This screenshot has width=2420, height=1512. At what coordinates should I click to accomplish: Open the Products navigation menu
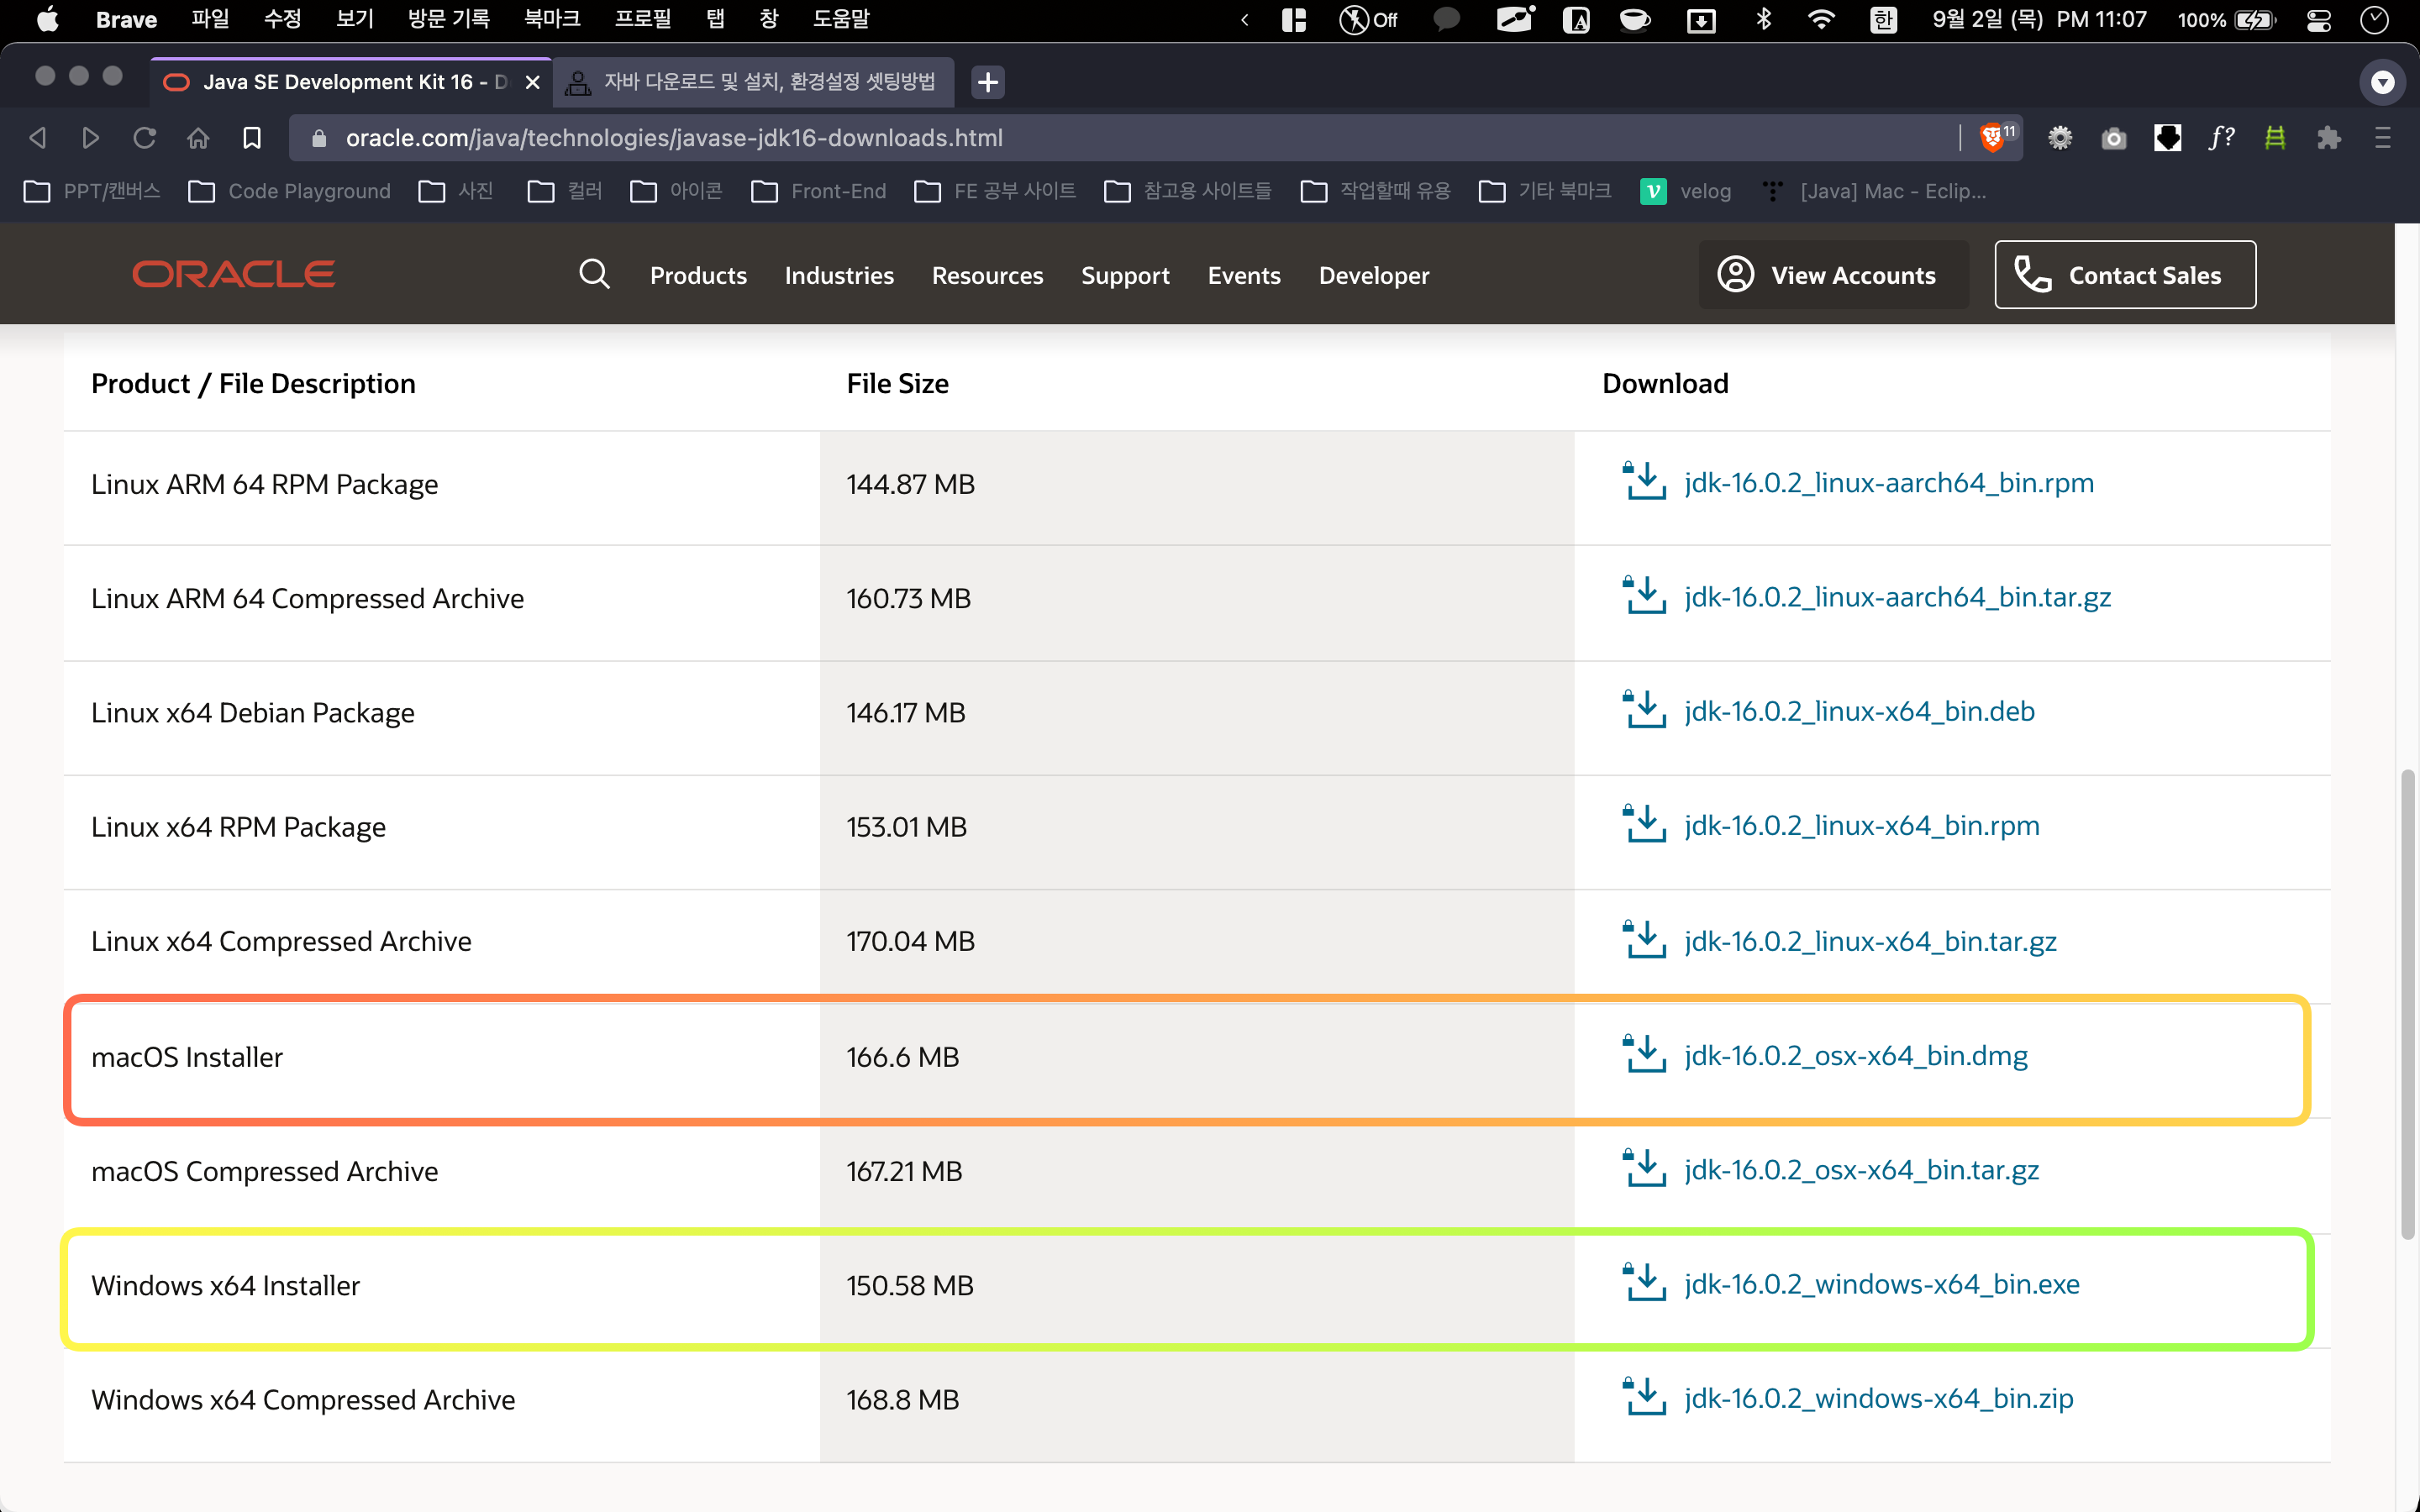point(698,275)
